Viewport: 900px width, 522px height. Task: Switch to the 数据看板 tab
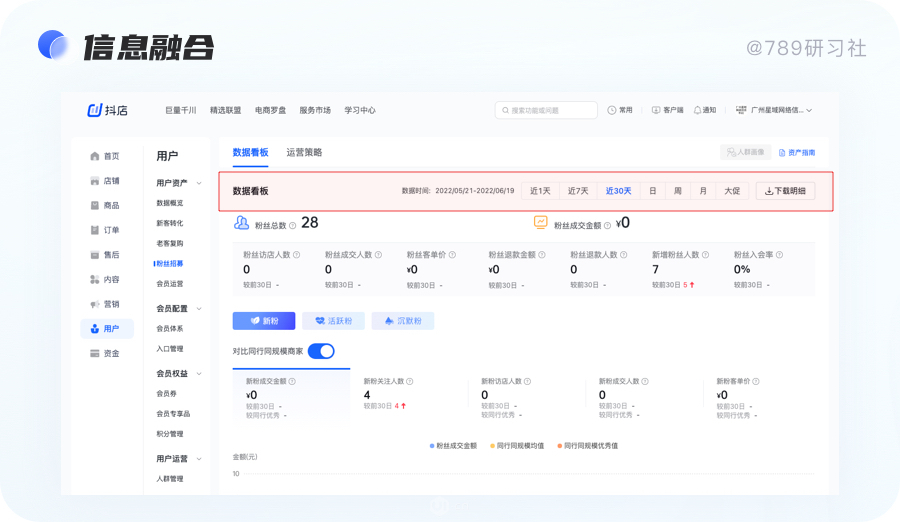250,153
